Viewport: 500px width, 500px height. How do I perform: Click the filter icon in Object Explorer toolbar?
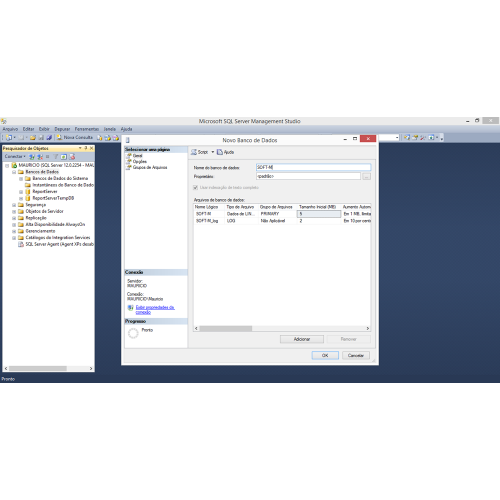[x=56, y=156]
